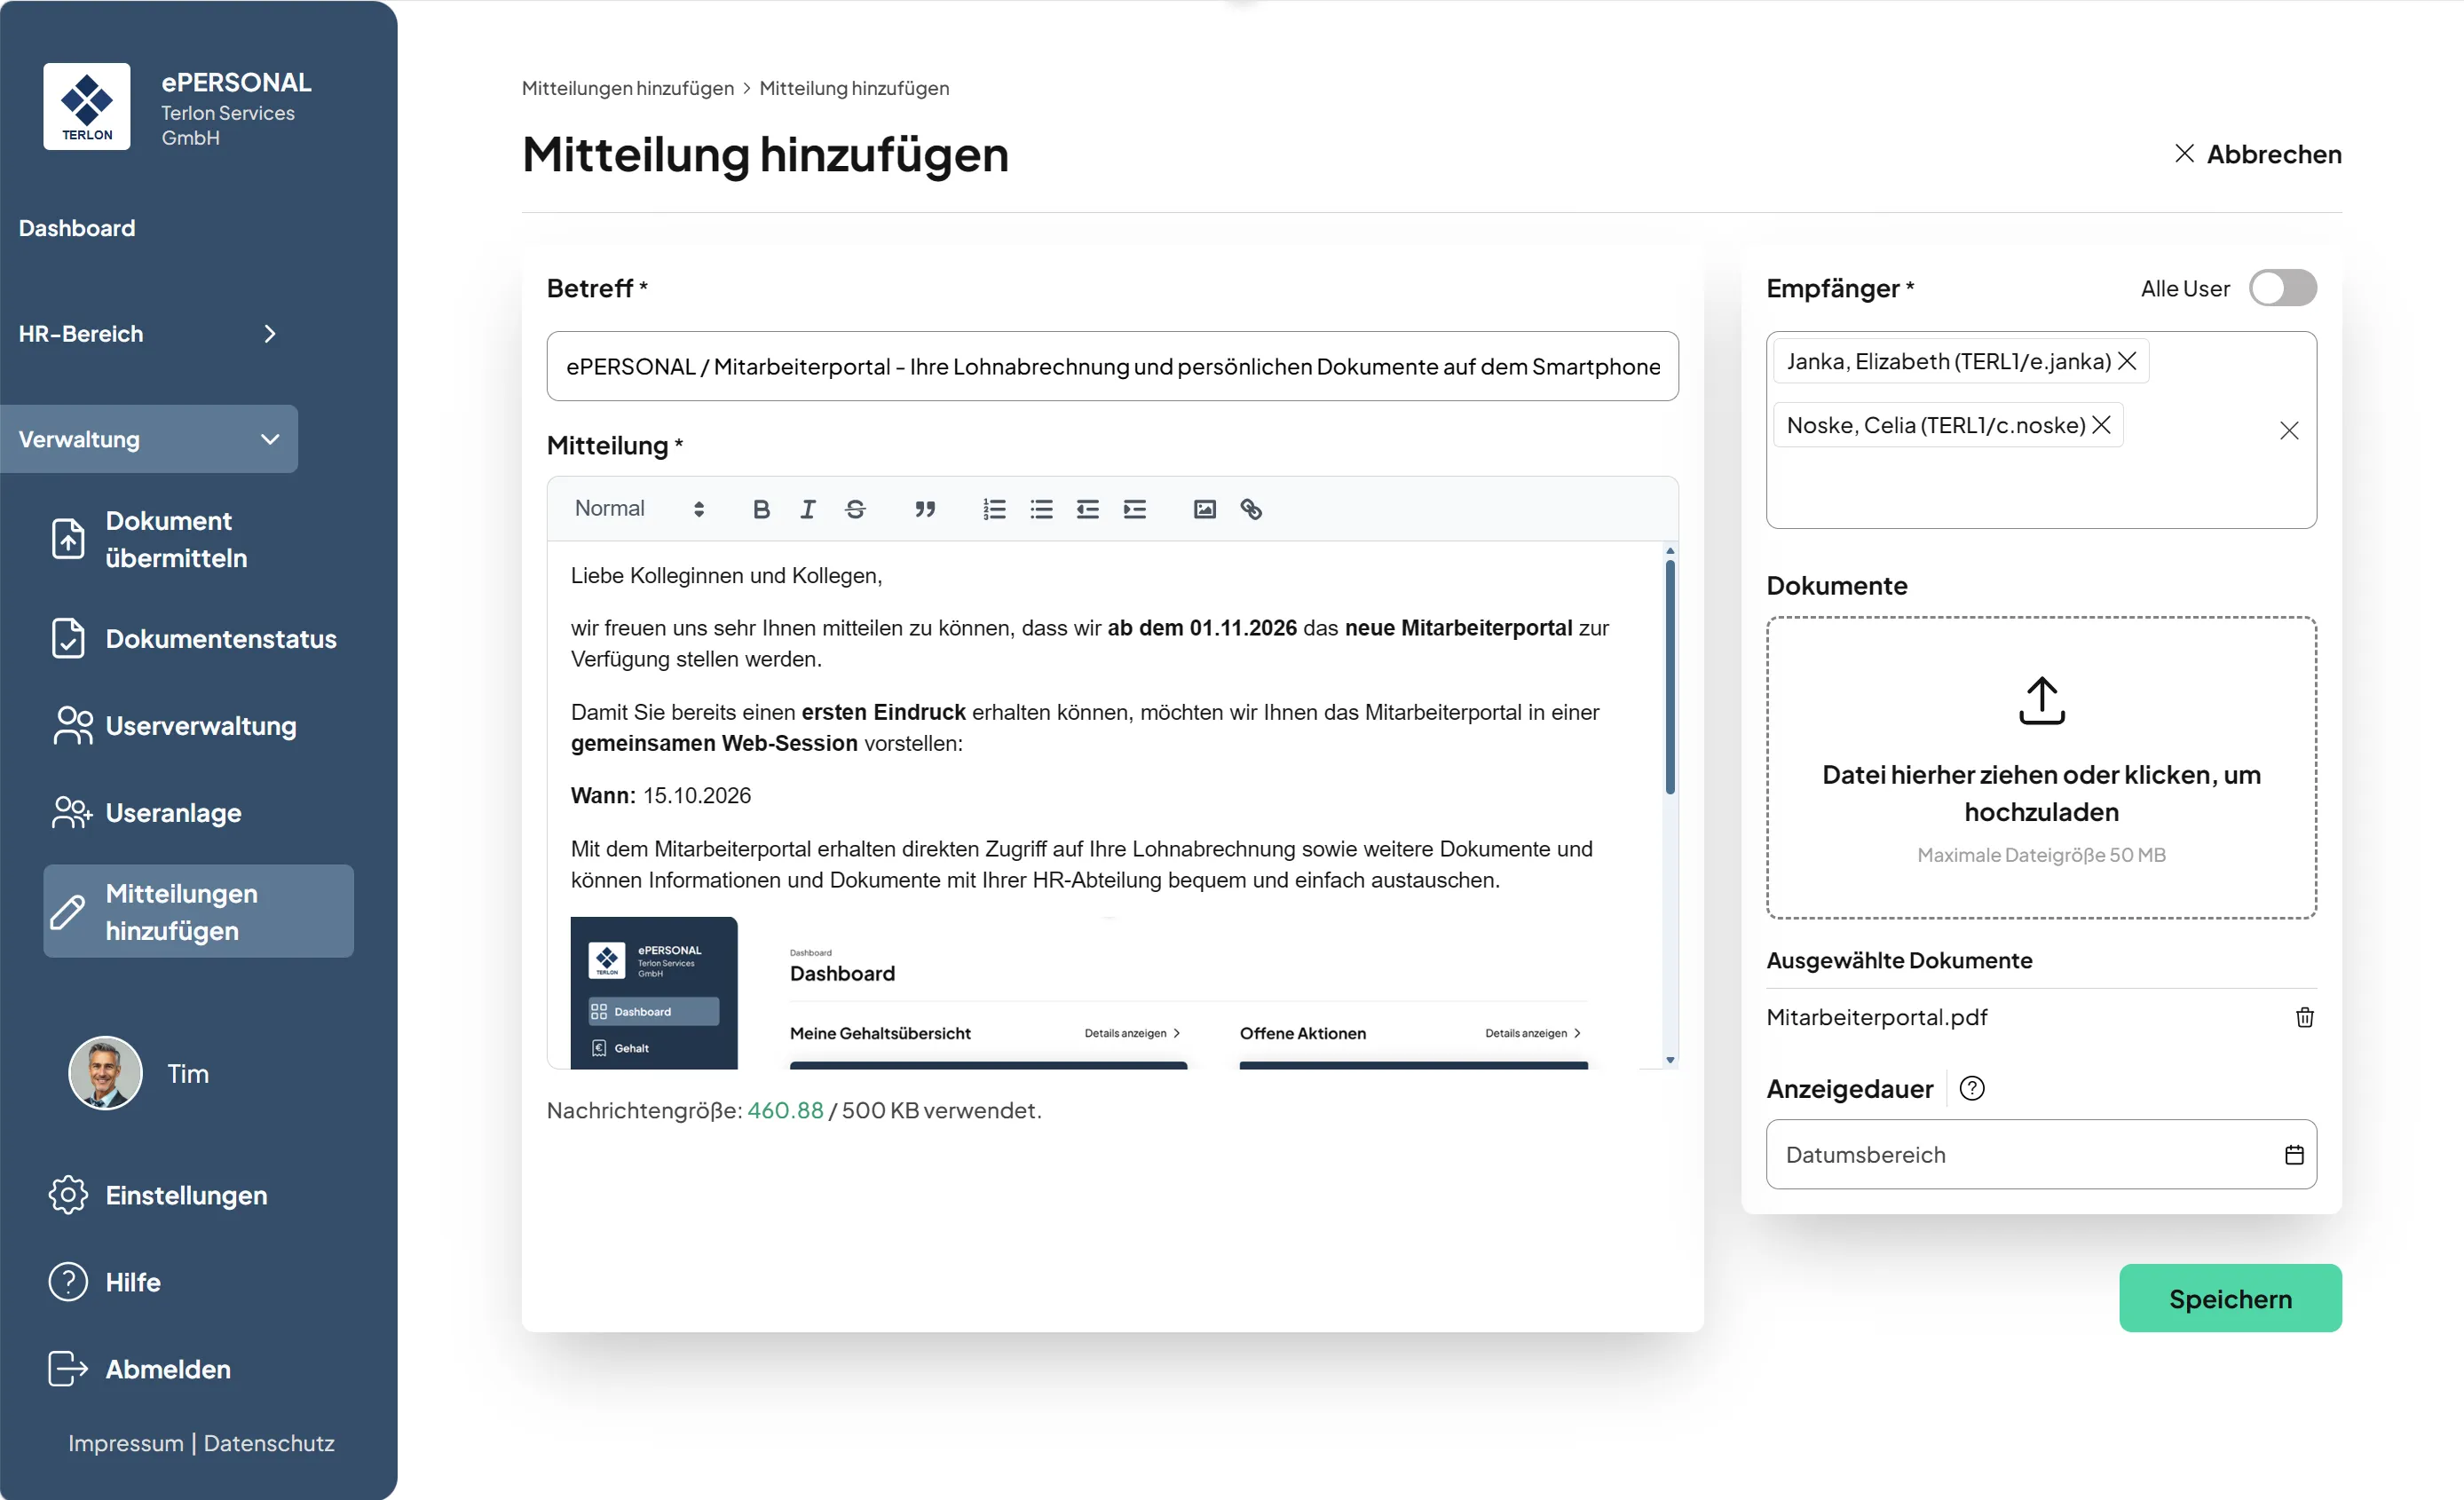2464x1500 pixels.
Task: Click the message editor scrollbar thumb
Action: pyautogui.click(x=1670, y=678)
